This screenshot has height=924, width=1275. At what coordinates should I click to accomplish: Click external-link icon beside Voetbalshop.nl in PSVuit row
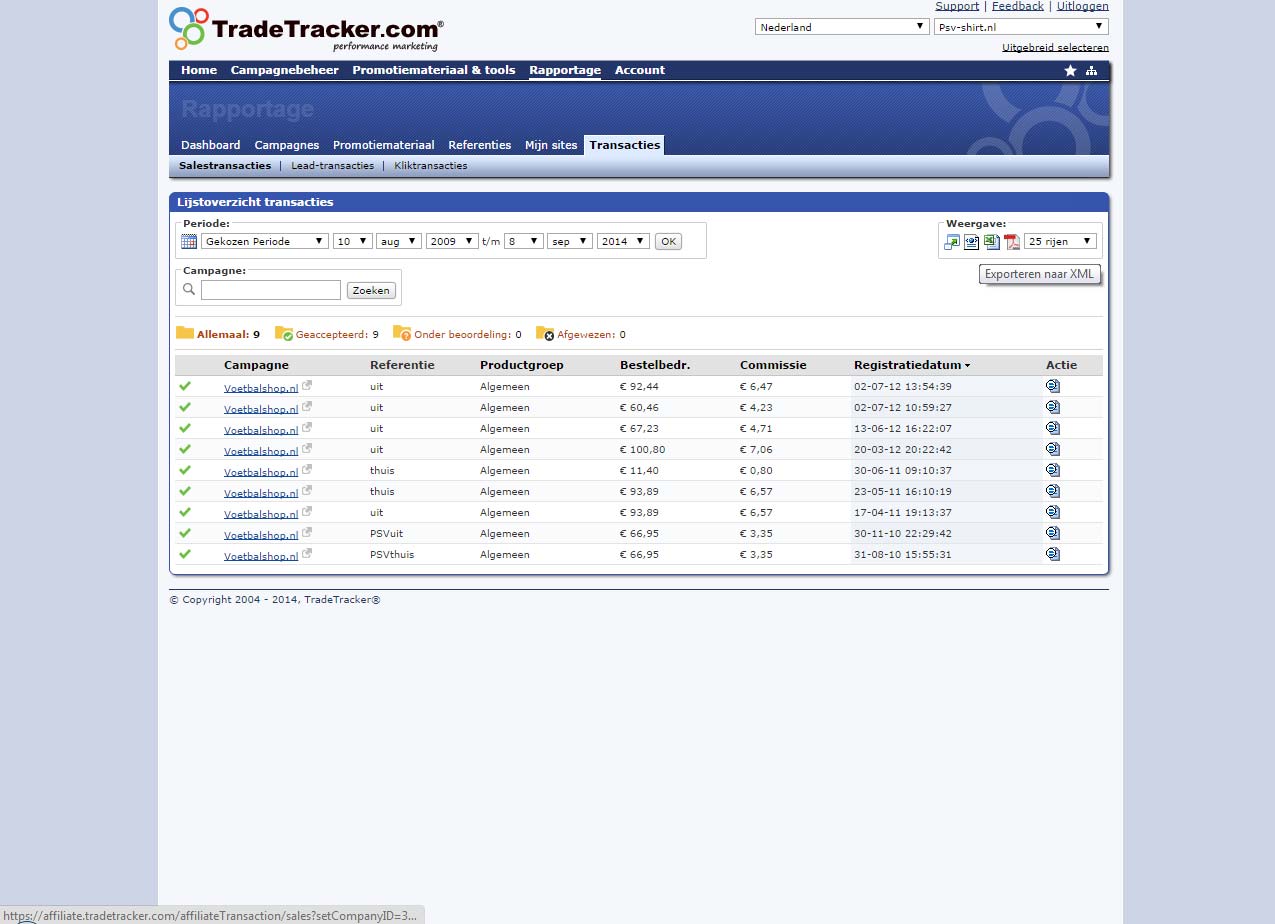click(x=307, y=532)
